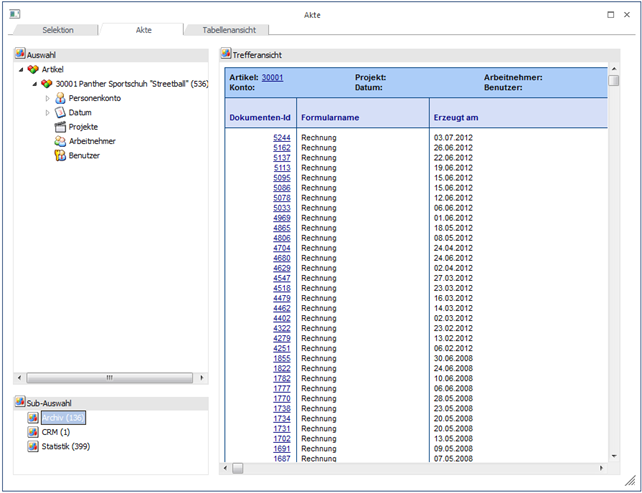The width and height of the screenshot is (642, 493).
Task: Click the Benutzer icon in tree
Action: coord(60,155)
